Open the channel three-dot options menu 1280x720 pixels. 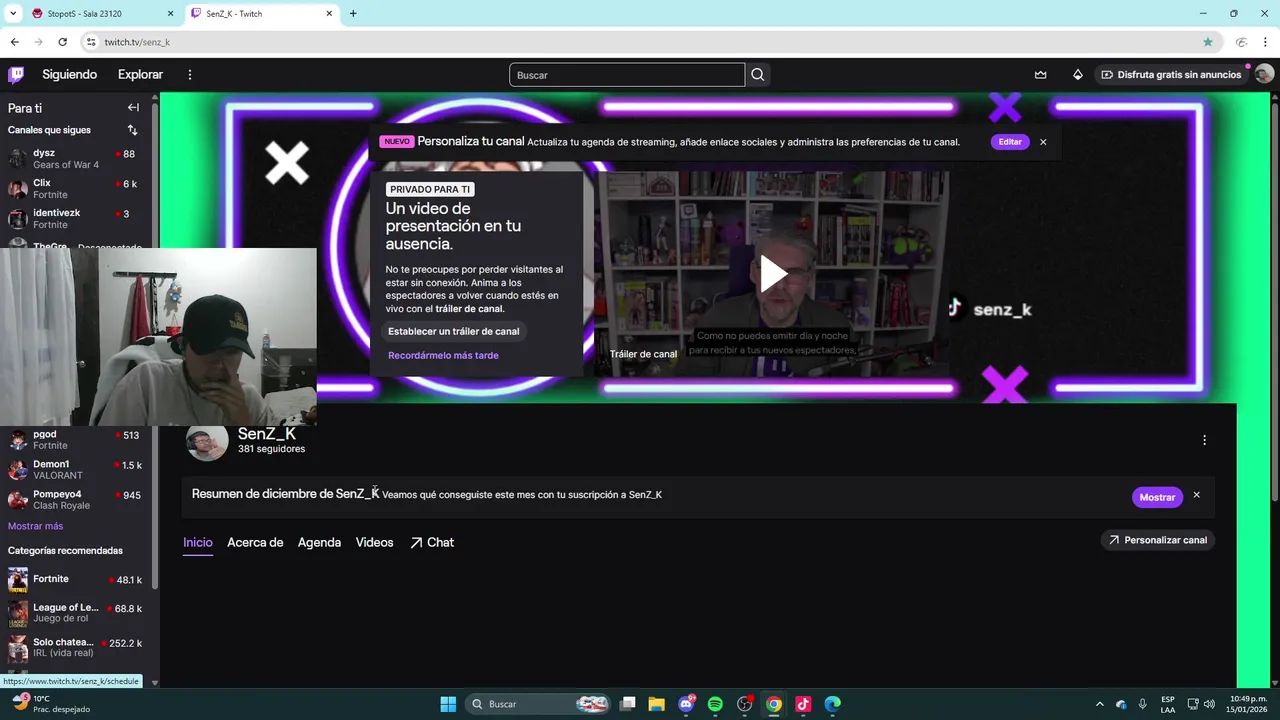click(x=1204, y=440)
